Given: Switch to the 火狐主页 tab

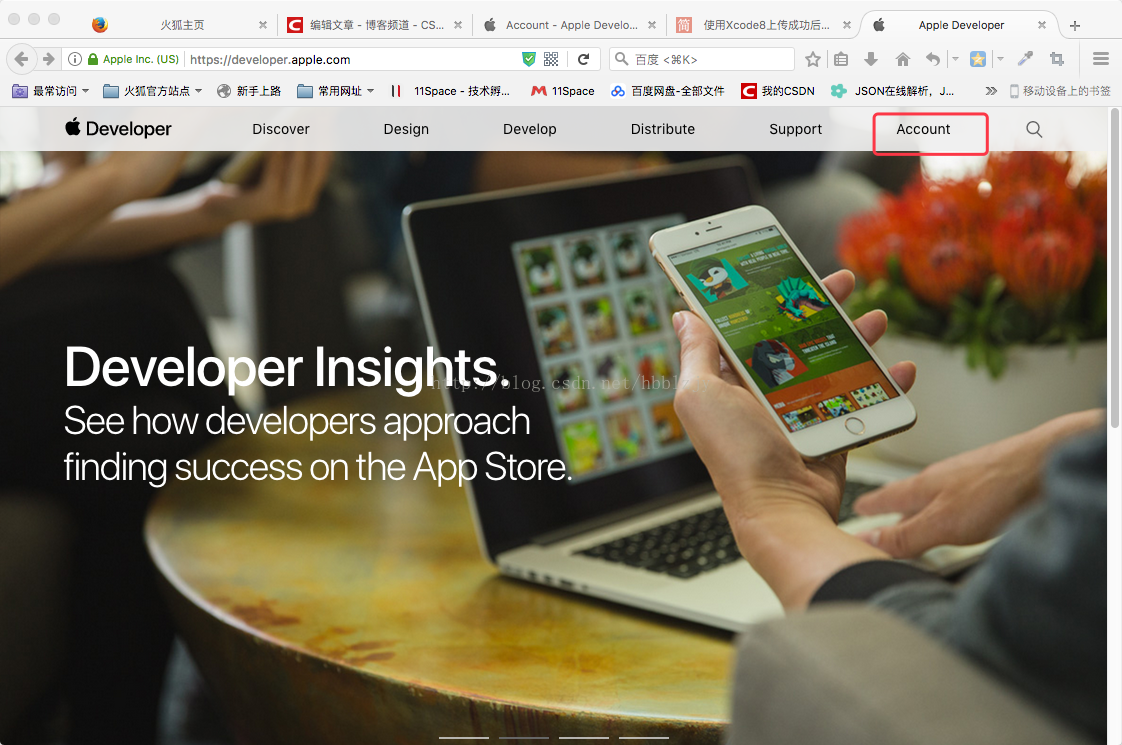Looking at the screenshot, I should [x=182, y=25].
